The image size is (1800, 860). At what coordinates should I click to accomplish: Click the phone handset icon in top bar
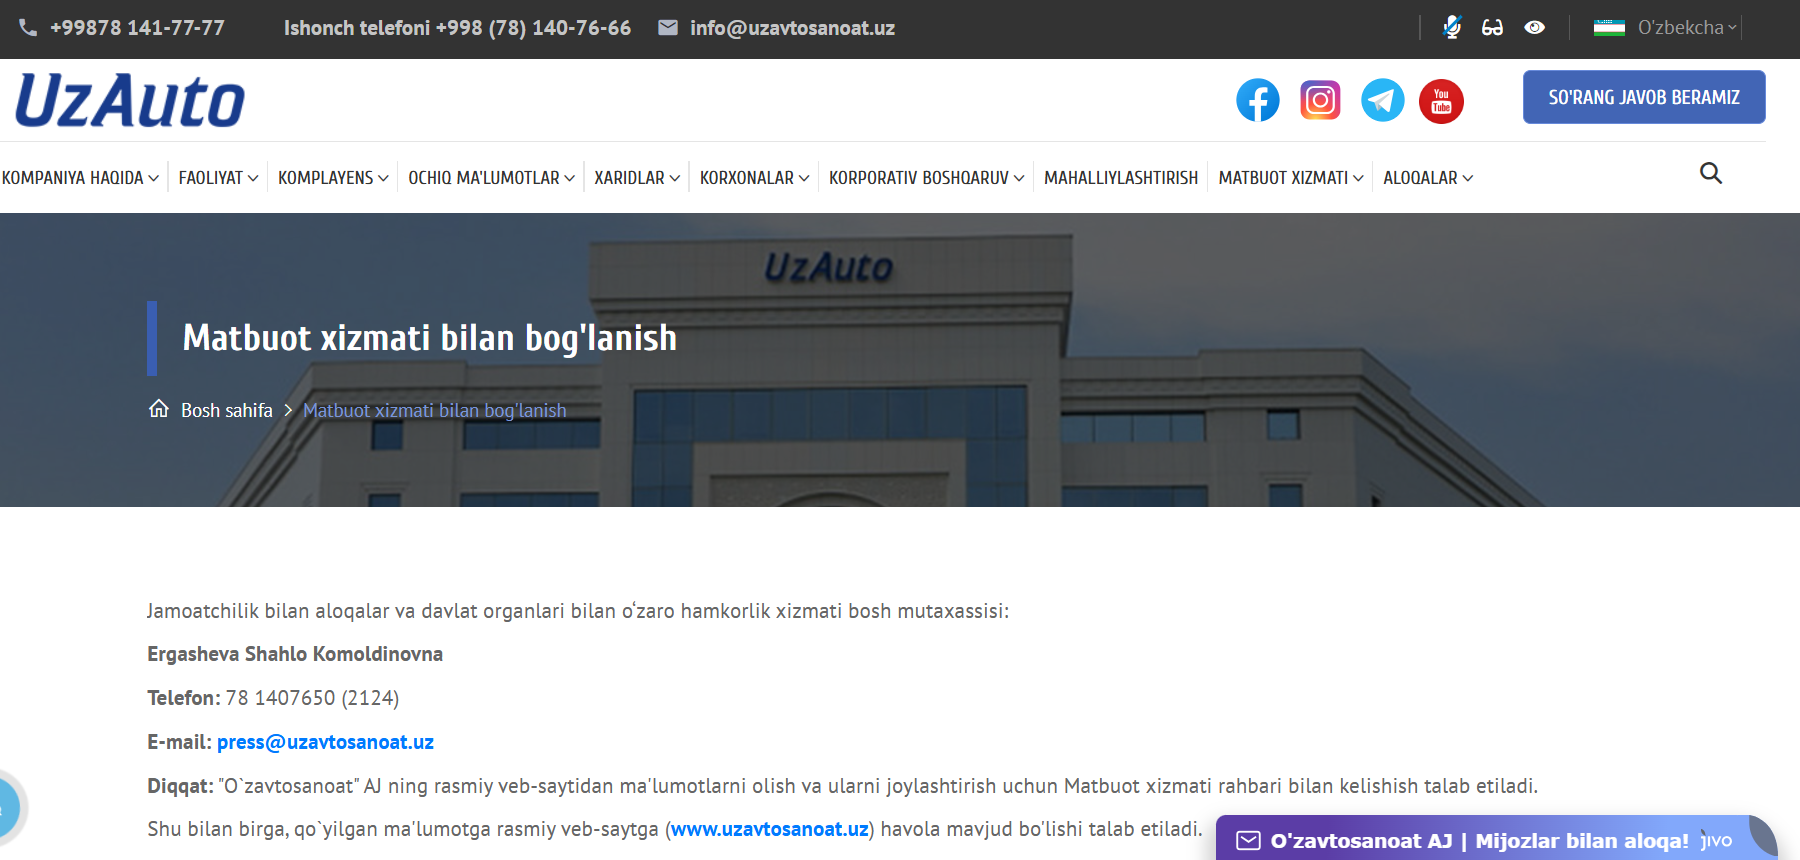click(x=28, y=28)
